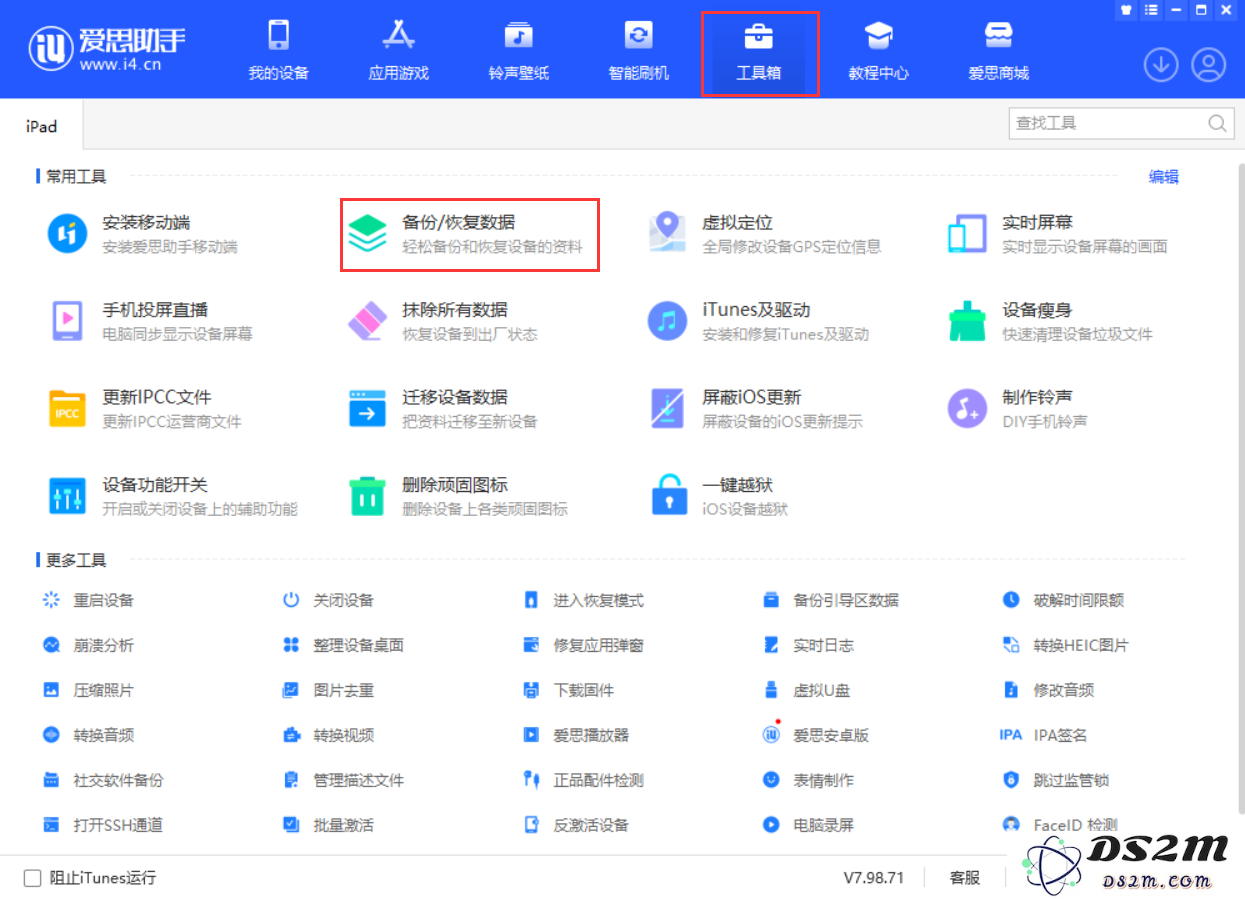Open 整理设备桌面 grid icon
The width and height of the screenshot is (1245, 899).
tap(291, 645)
